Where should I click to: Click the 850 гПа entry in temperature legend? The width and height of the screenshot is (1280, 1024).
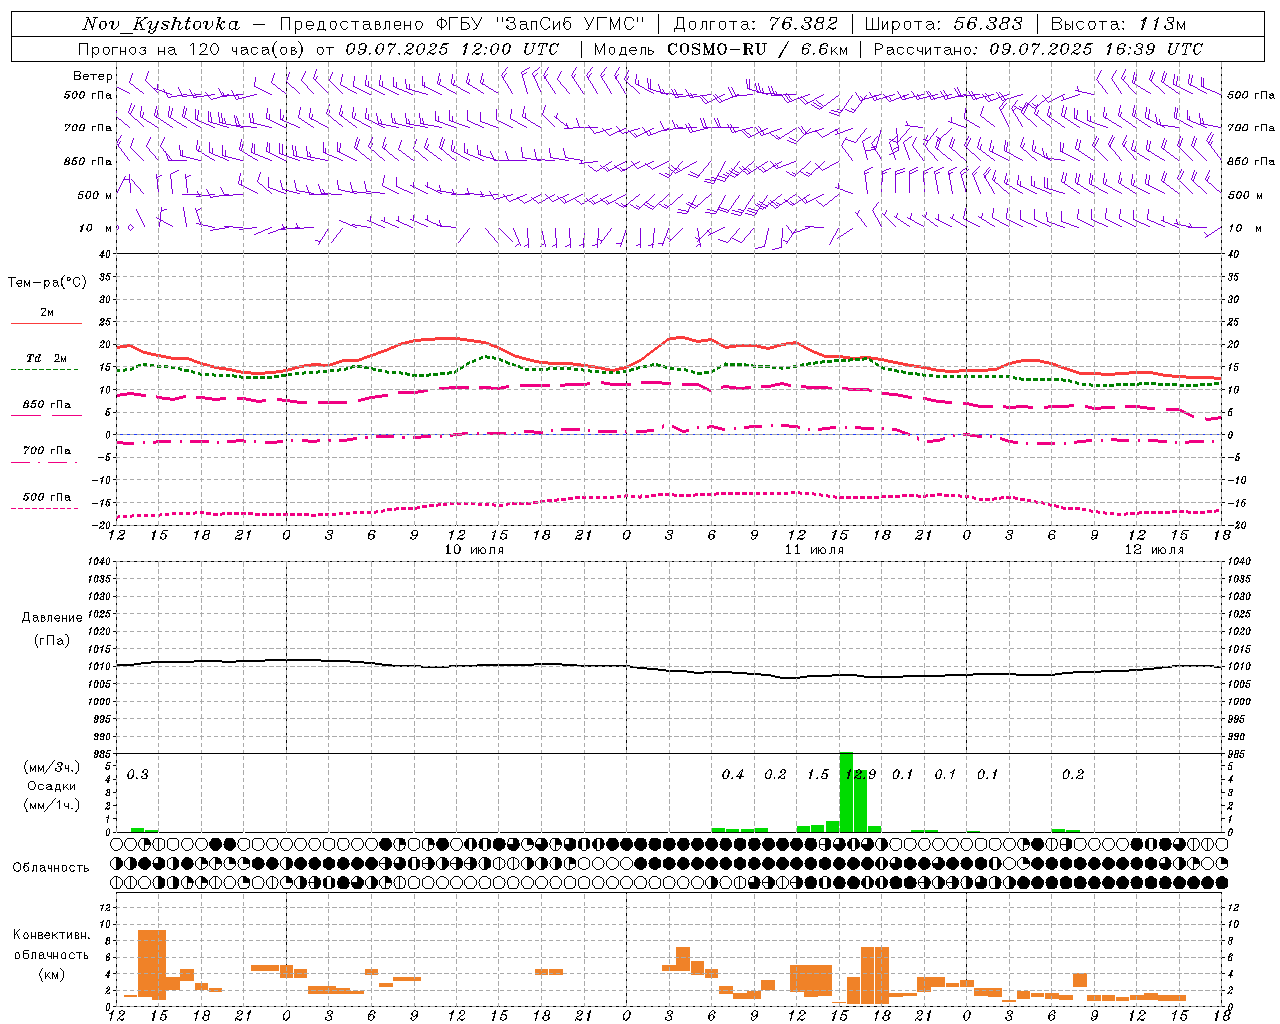point(46,405)
